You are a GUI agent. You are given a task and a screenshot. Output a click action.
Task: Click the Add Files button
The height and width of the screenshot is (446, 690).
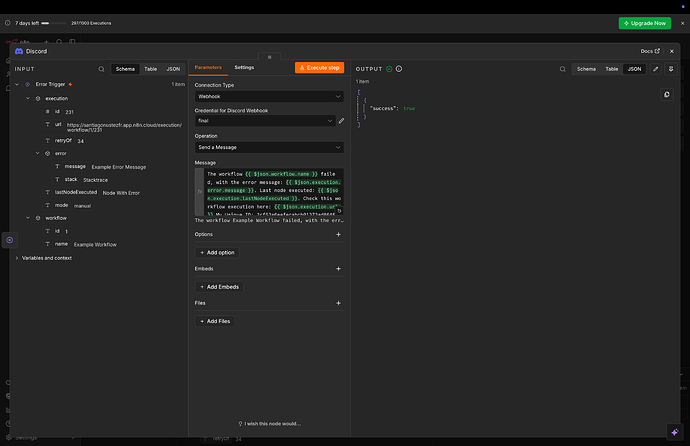[215, 321]
